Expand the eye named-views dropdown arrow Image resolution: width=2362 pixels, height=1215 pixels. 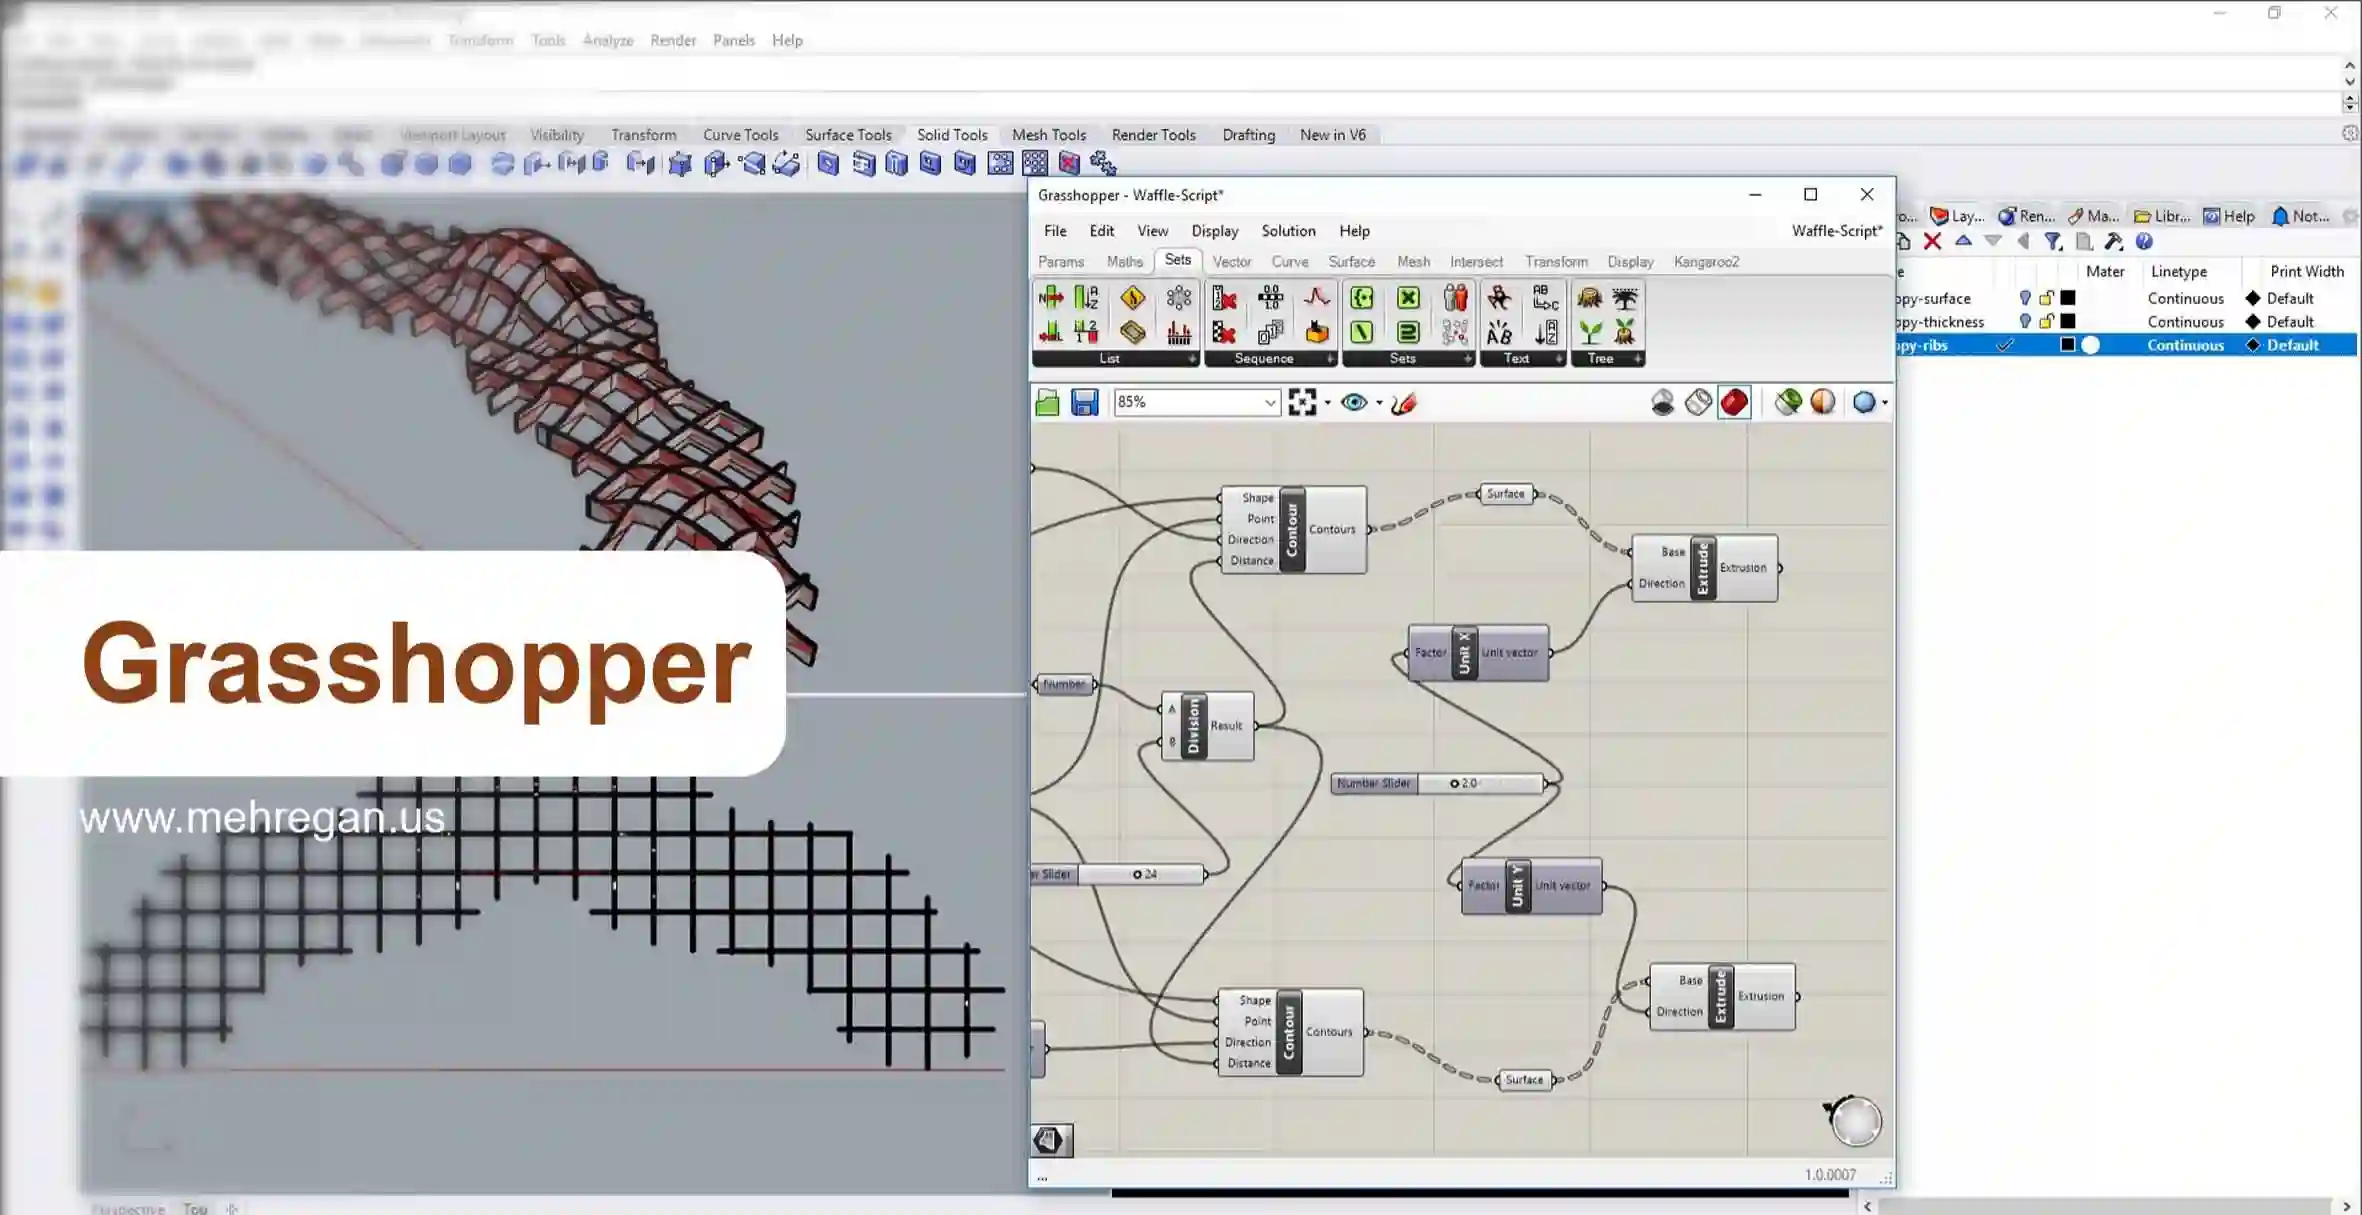click(1379, 403)
